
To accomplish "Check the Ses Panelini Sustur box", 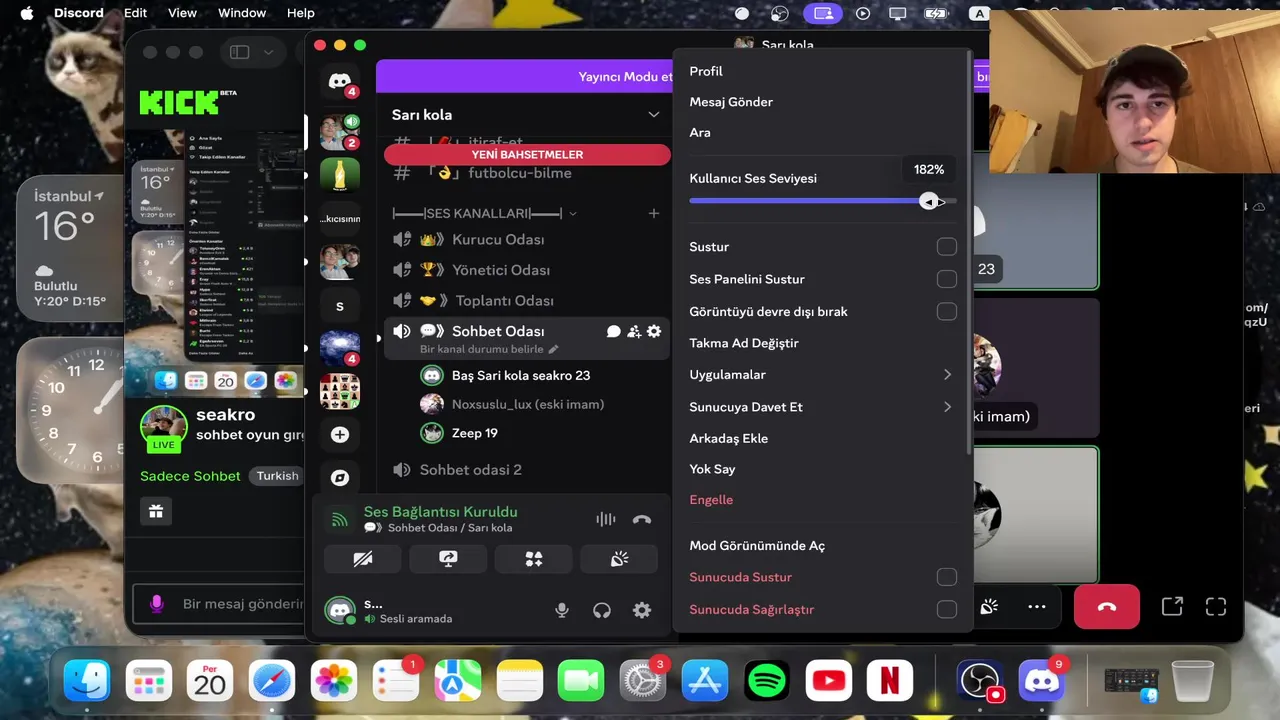I will click(946, 279).
